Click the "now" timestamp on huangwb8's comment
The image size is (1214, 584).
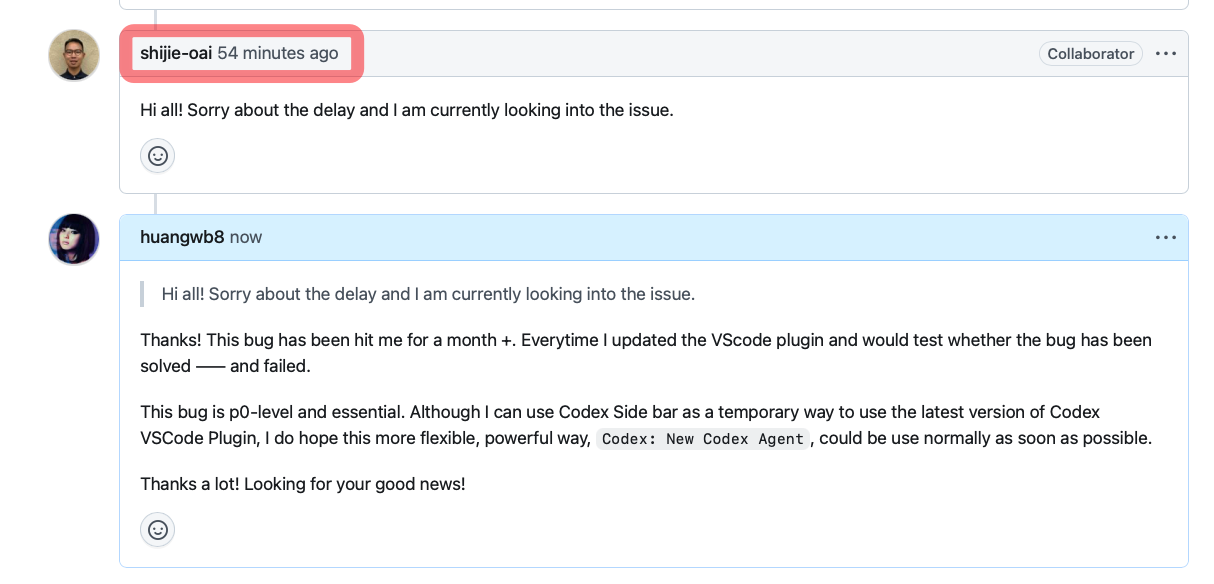coord(246,238)
